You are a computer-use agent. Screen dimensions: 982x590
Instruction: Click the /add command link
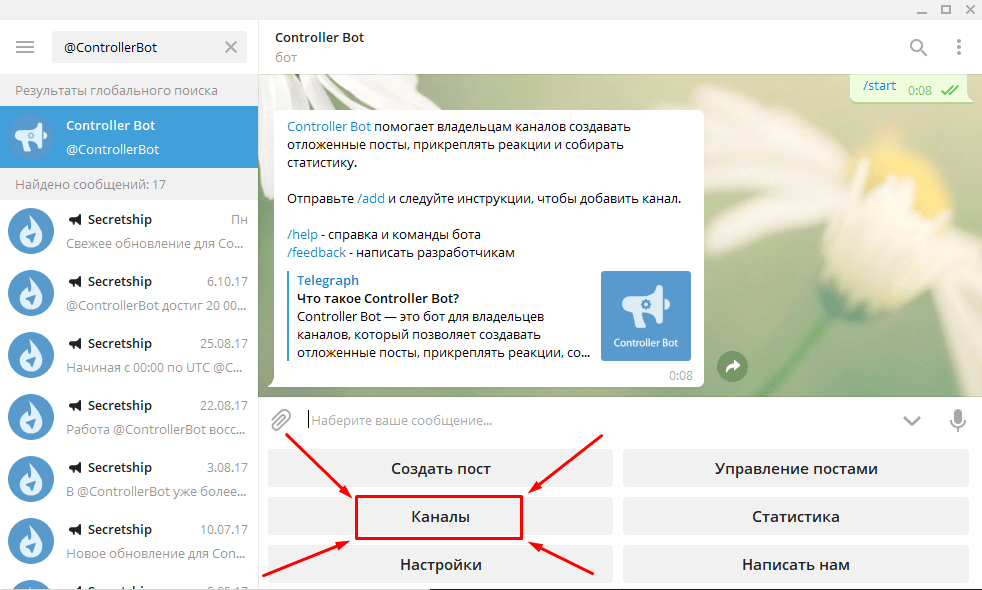point(371,199)
